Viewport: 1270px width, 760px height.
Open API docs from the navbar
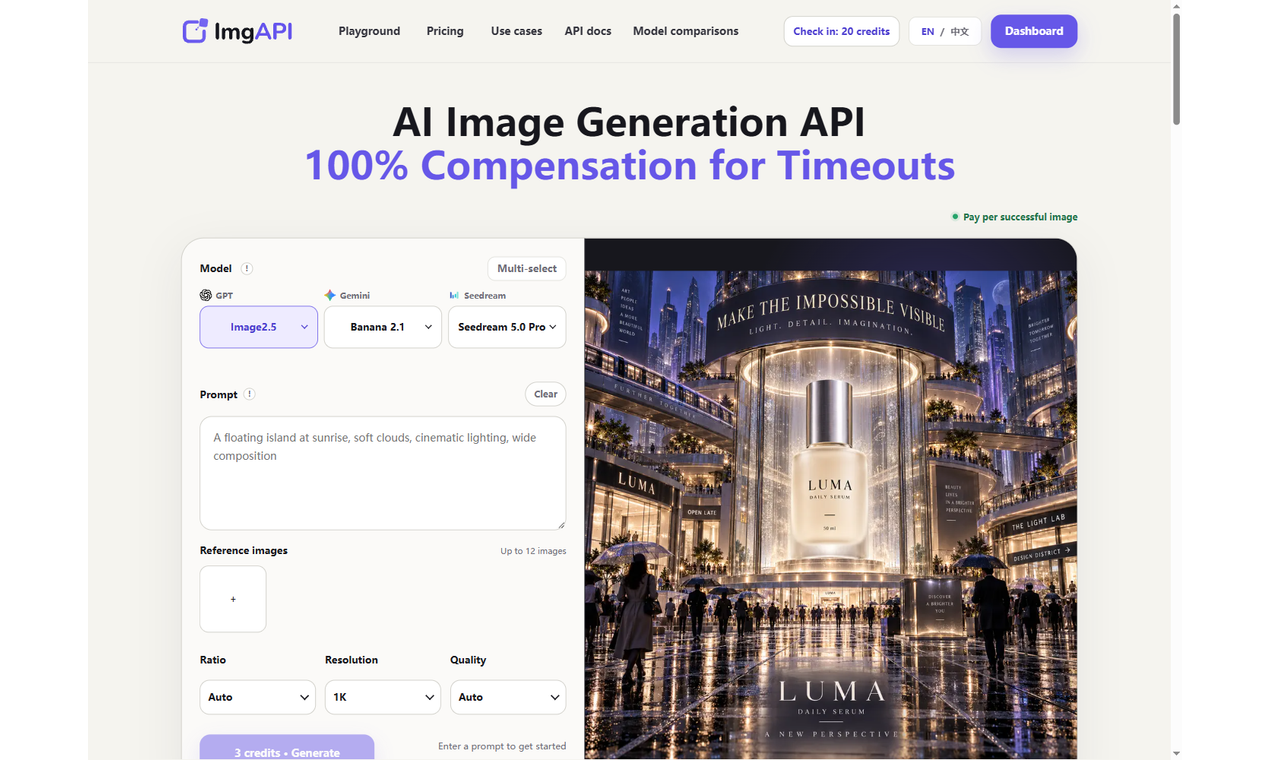click(x=588, y=31)
